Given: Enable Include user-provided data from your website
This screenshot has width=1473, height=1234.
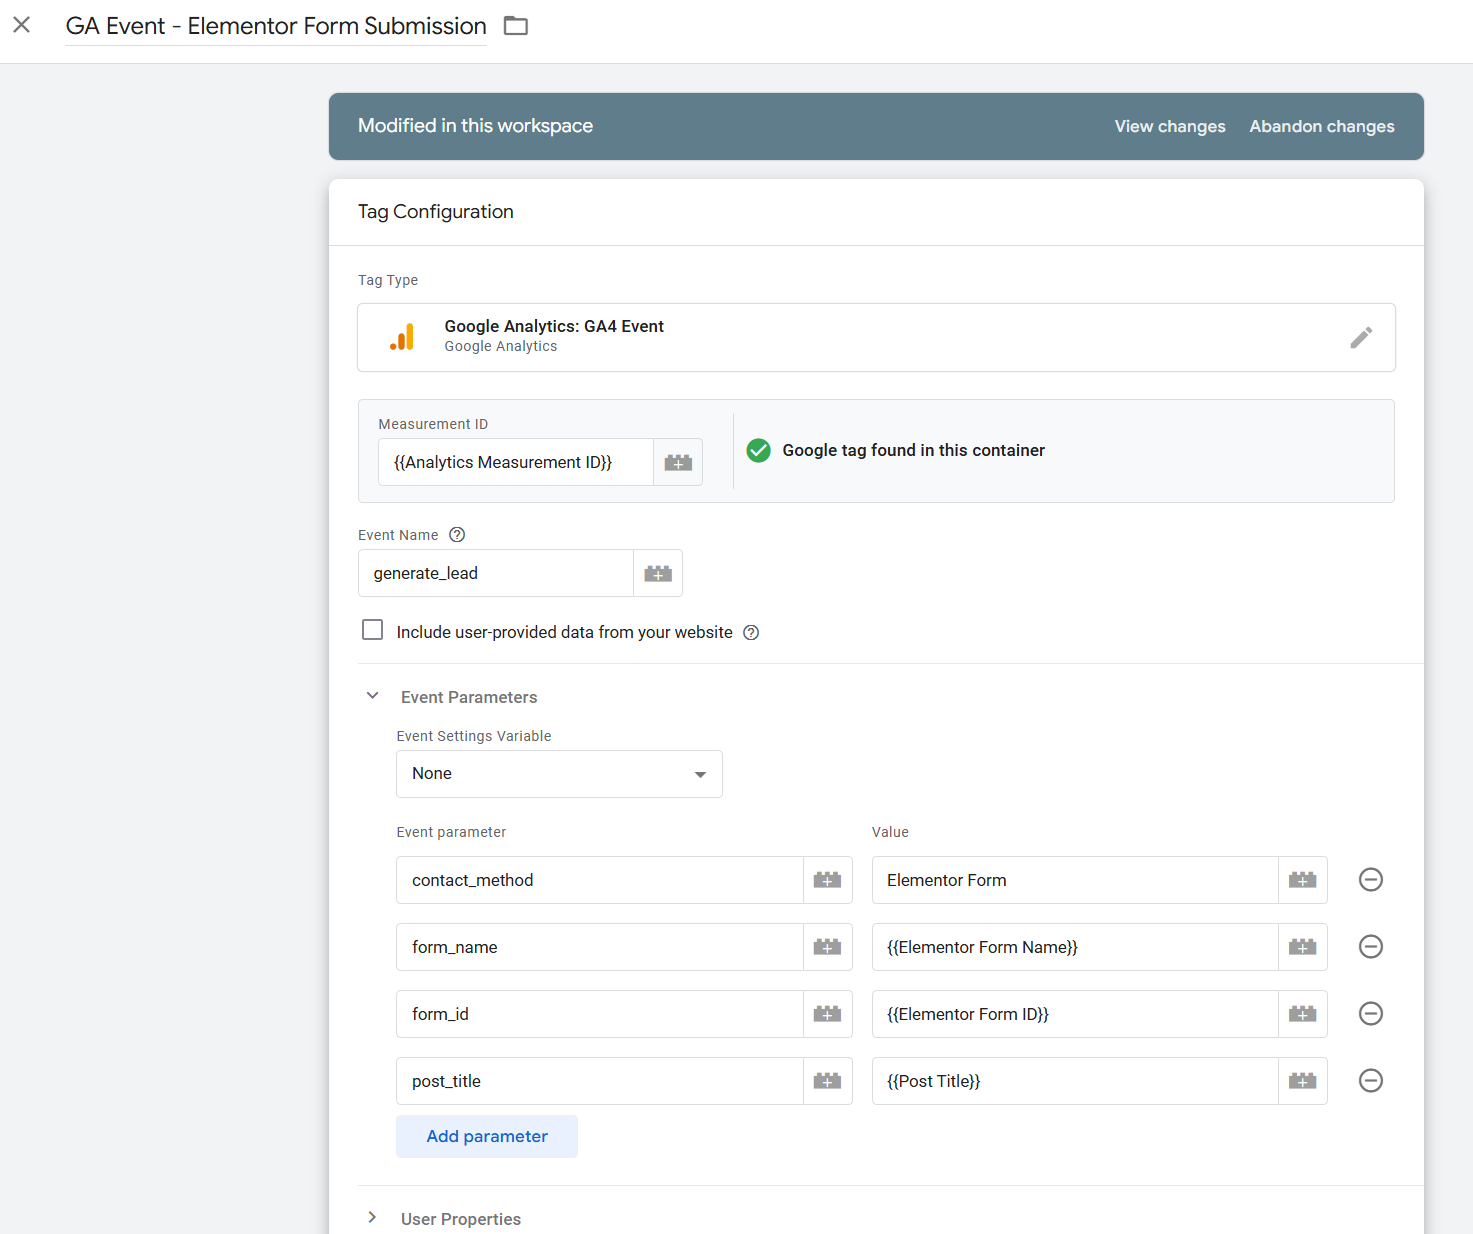Looking at the screenshot, I should point(372,629).
